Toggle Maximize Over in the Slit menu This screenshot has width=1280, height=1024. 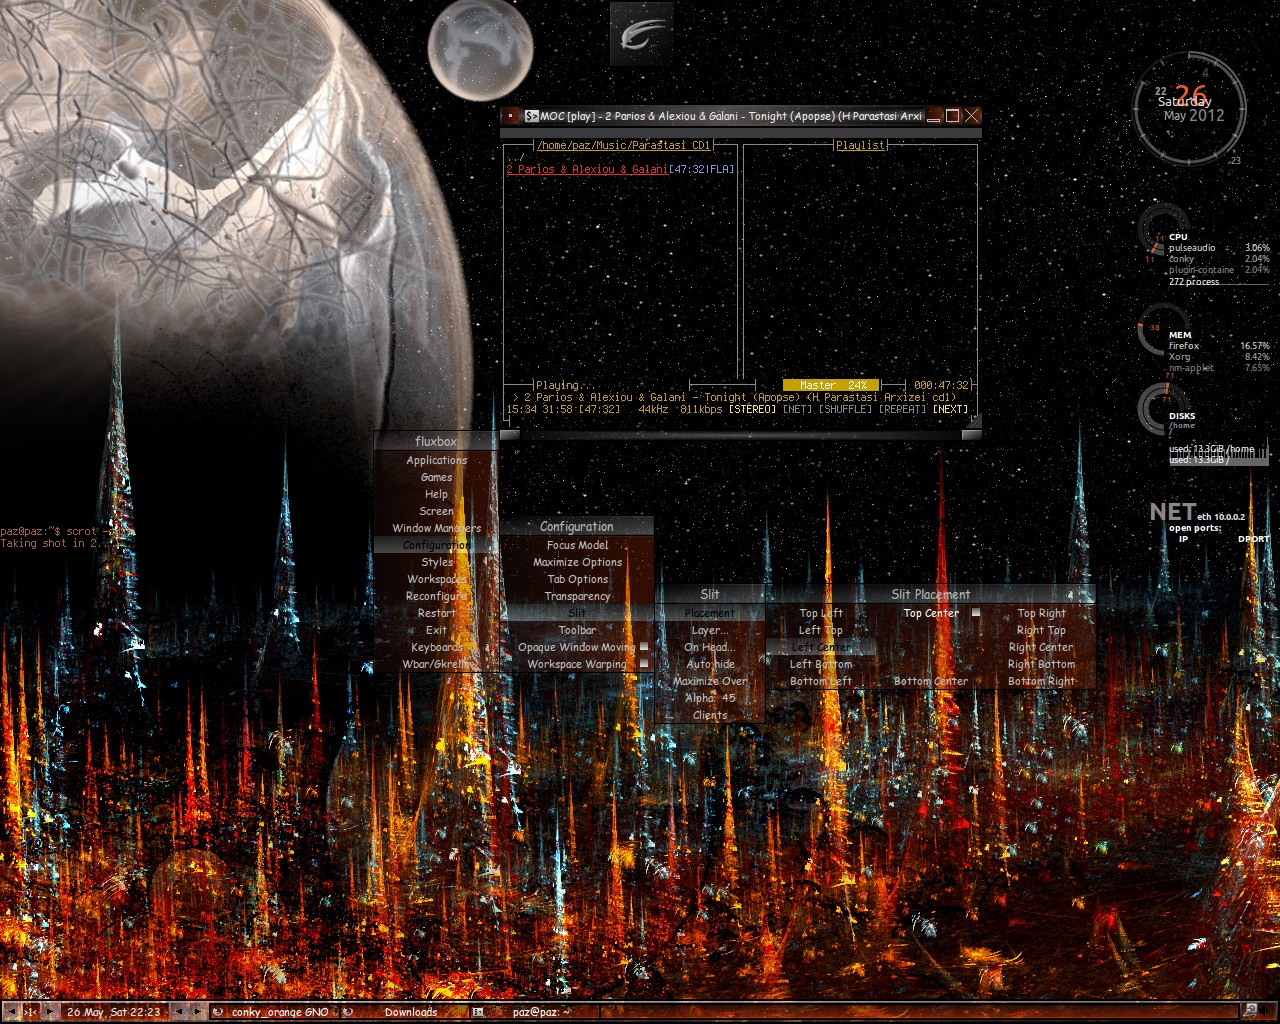coord(710,681)
